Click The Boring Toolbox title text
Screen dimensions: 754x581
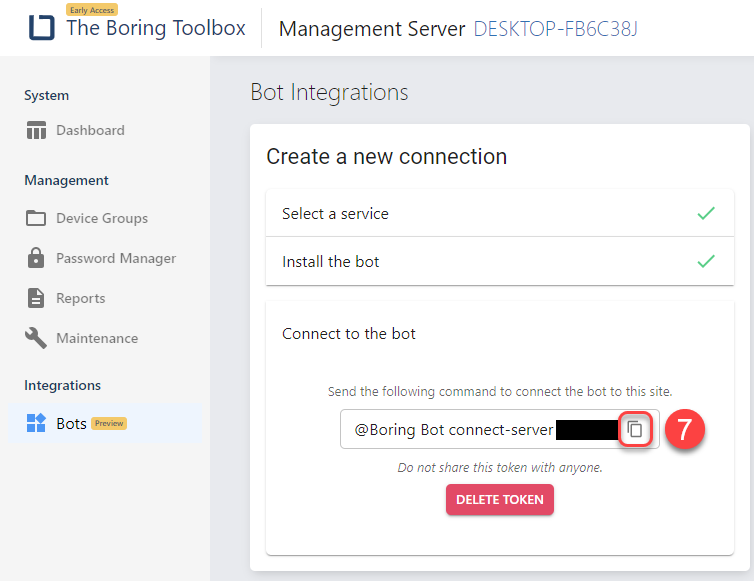pyautogui.click(x=156, y=28)
